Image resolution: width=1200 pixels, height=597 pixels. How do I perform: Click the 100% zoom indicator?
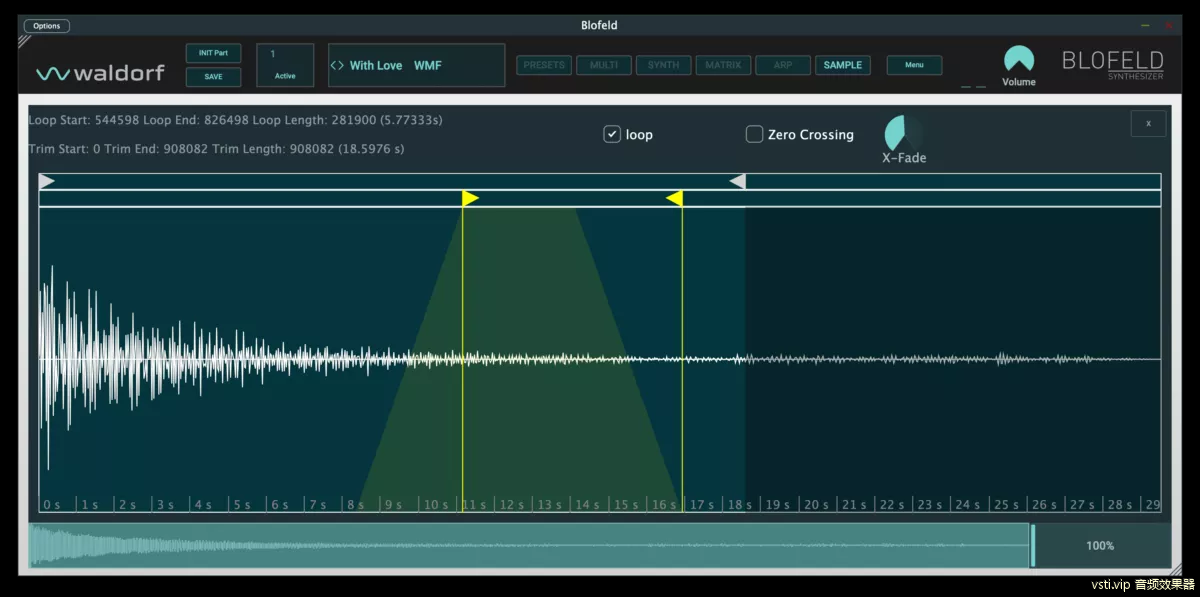pyautogui.click(x=1101, y=546)
